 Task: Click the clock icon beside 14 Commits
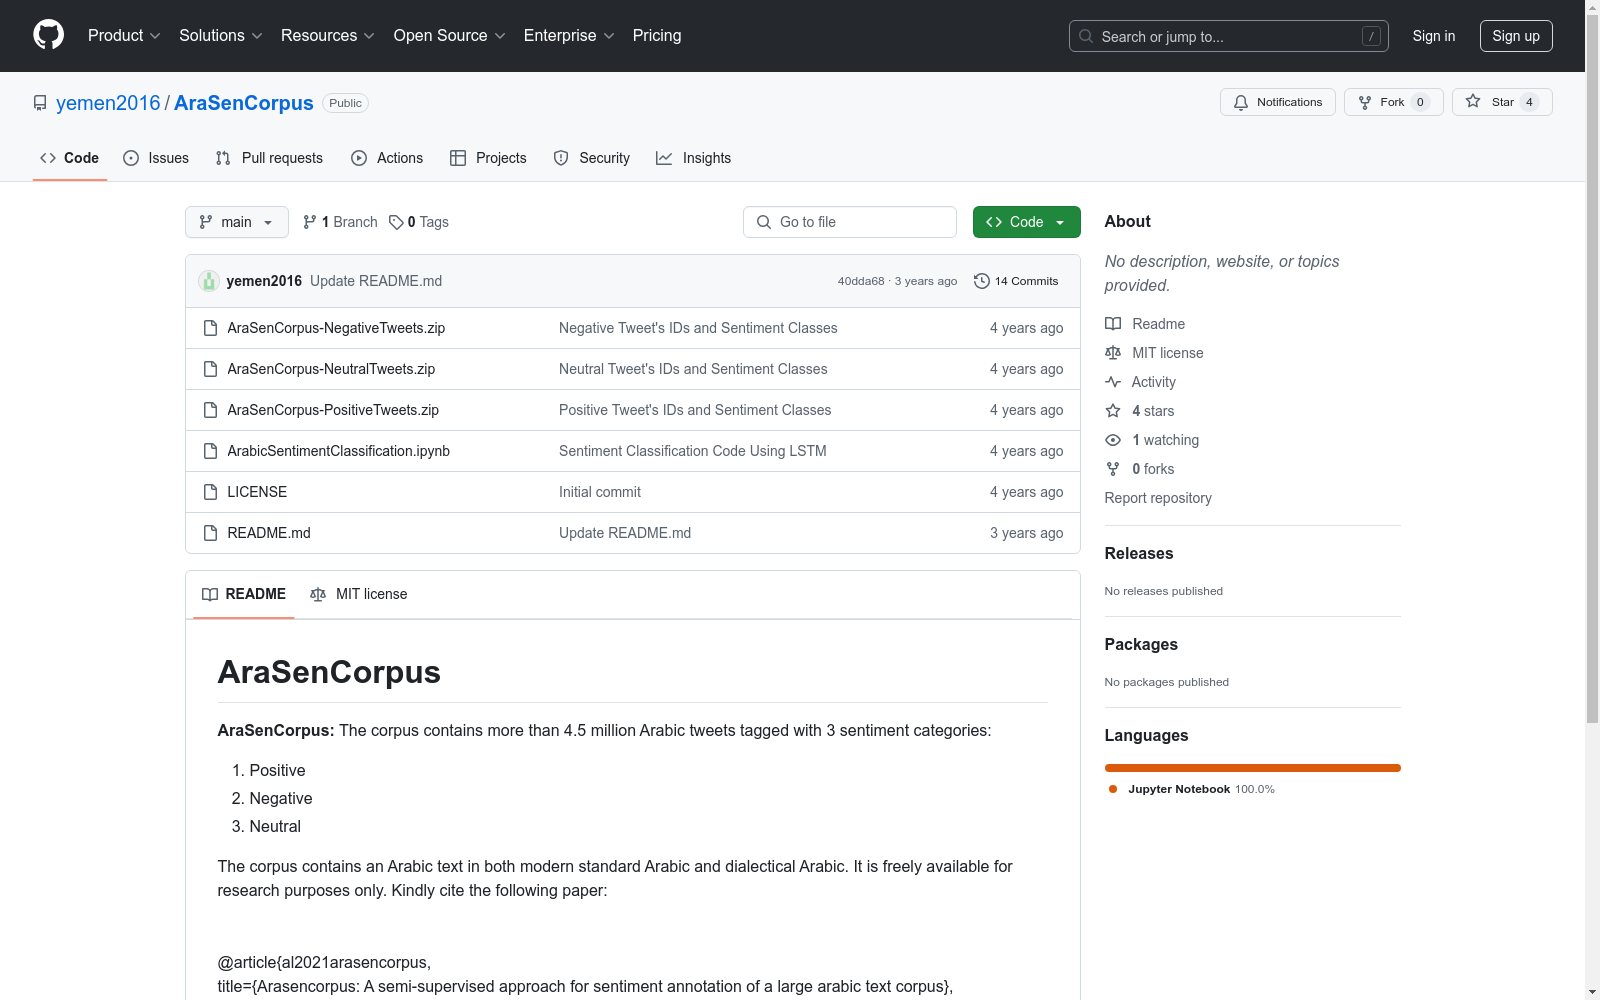982,281
